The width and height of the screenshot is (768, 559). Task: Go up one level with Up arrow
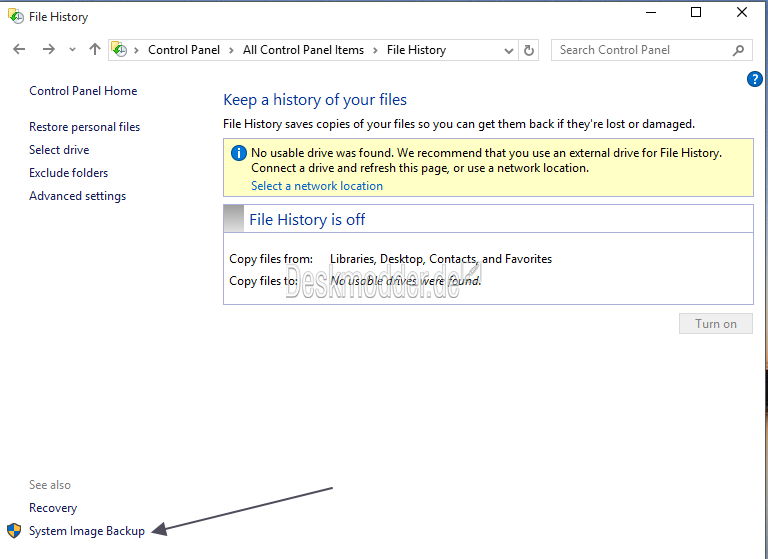(95, 49)
